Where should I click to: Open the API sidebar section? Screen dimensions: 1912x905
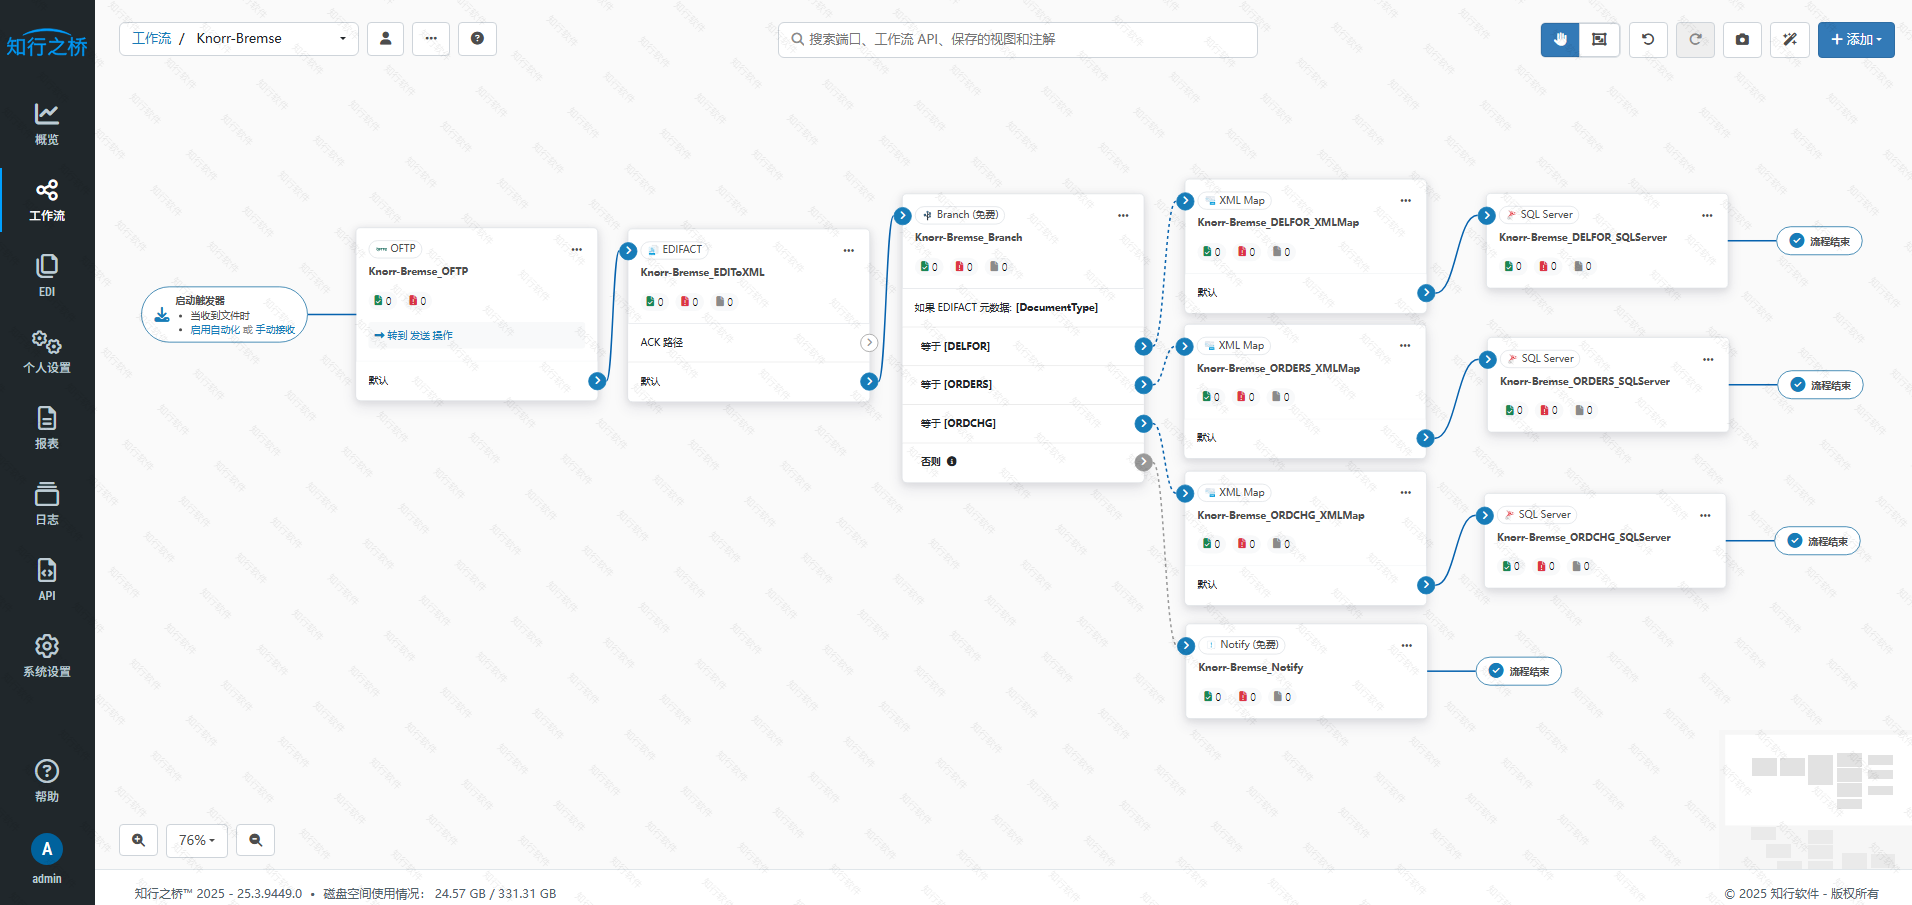pos(47,580)
